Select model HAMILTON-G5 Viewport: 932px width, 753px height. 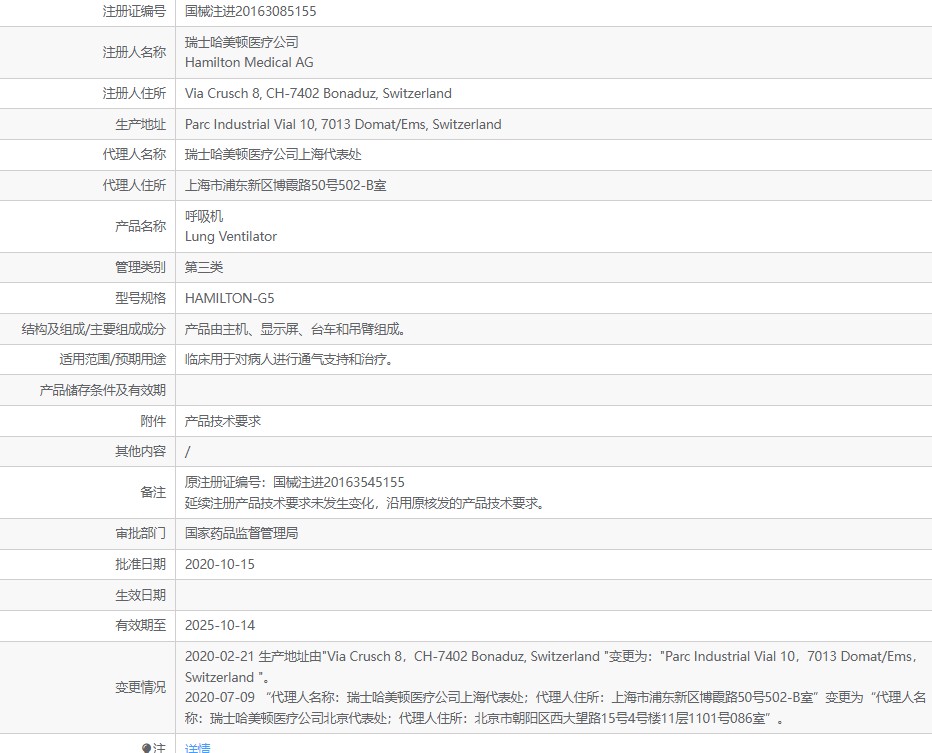pyautogui.click(x=229, y=298)
